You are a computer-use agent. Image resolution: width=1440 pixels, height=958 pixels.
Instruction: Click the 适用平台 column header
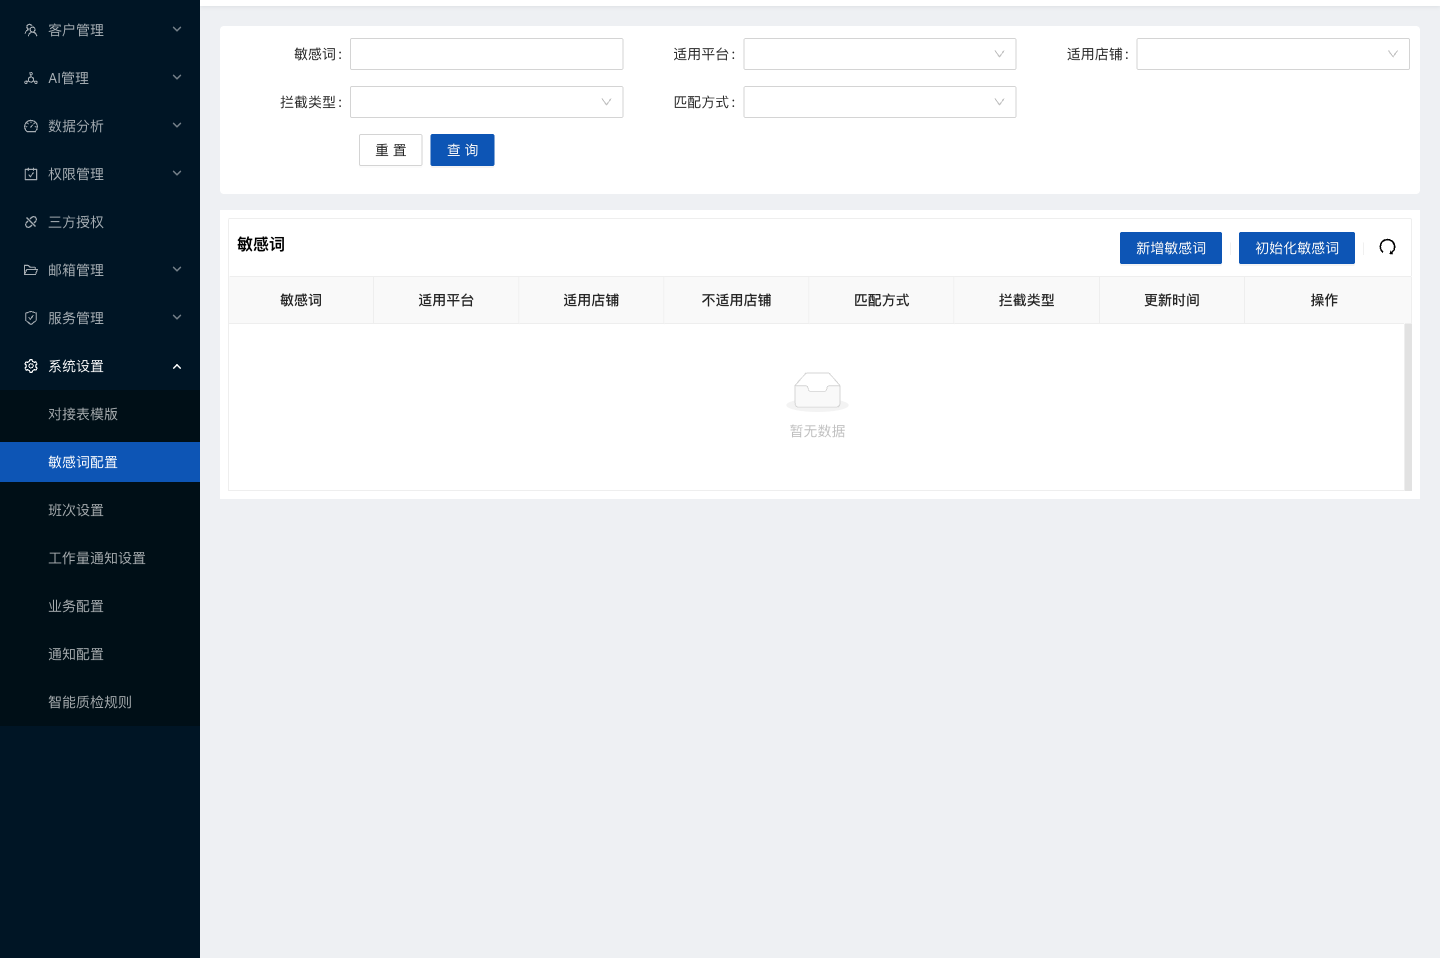coord(446,300)
